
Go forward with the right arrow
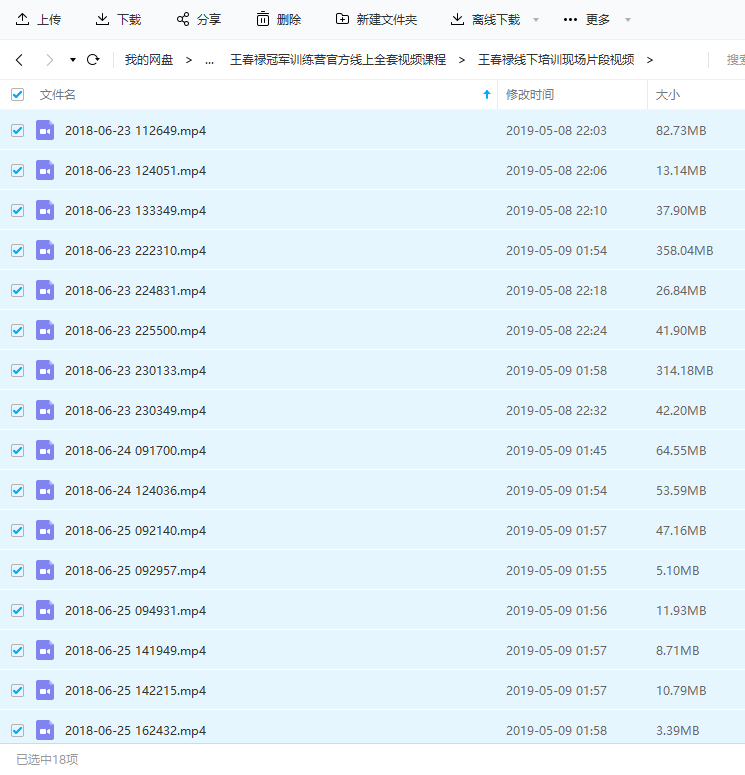pos(49,60)
